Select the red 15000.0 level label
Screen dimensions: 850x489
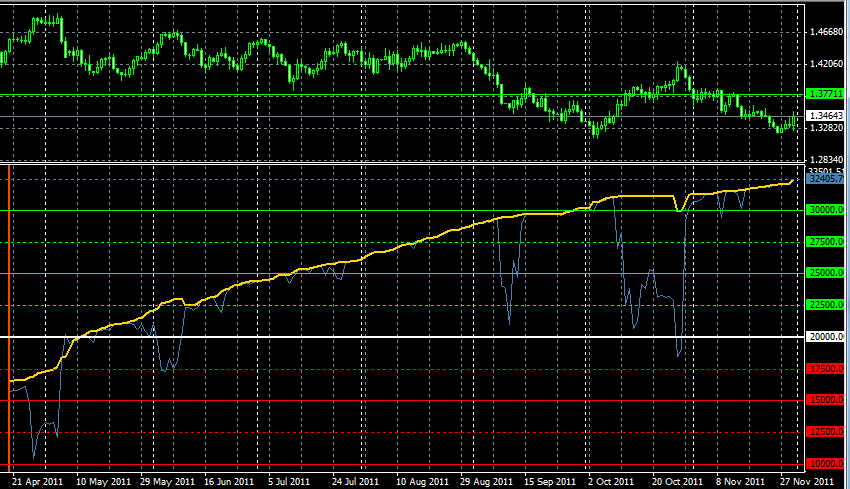tap(824, 401)
